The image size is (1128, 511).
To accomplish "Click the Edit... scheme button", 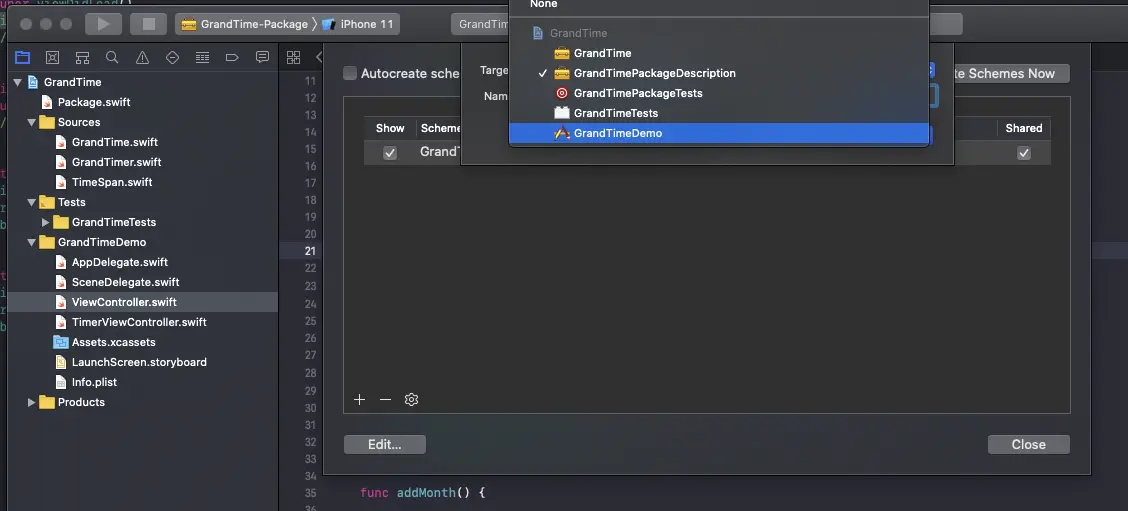I will [385, 445].
